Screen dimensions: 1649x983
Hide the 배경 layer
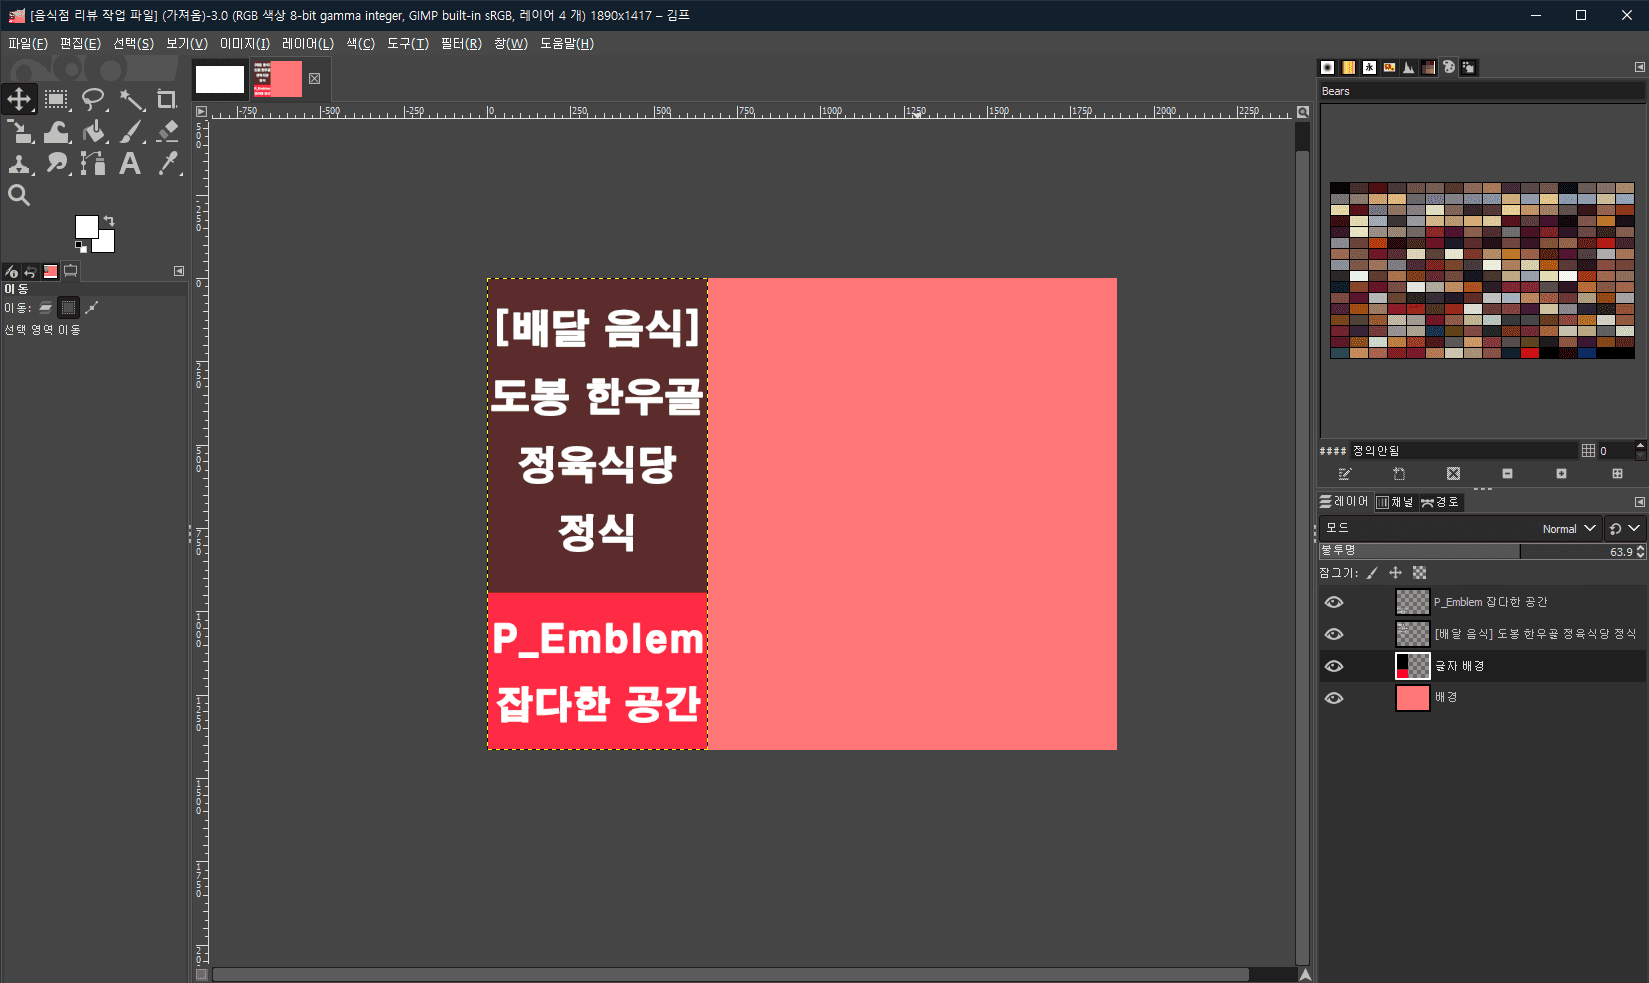tap(1334, 698)
